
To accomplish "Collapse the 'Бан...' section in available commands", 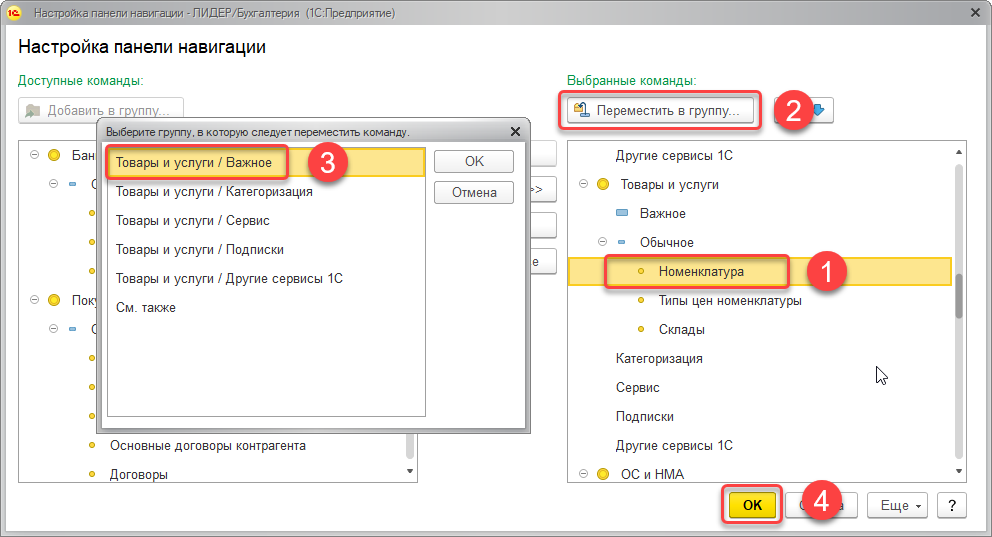I will tap(34, 155).
